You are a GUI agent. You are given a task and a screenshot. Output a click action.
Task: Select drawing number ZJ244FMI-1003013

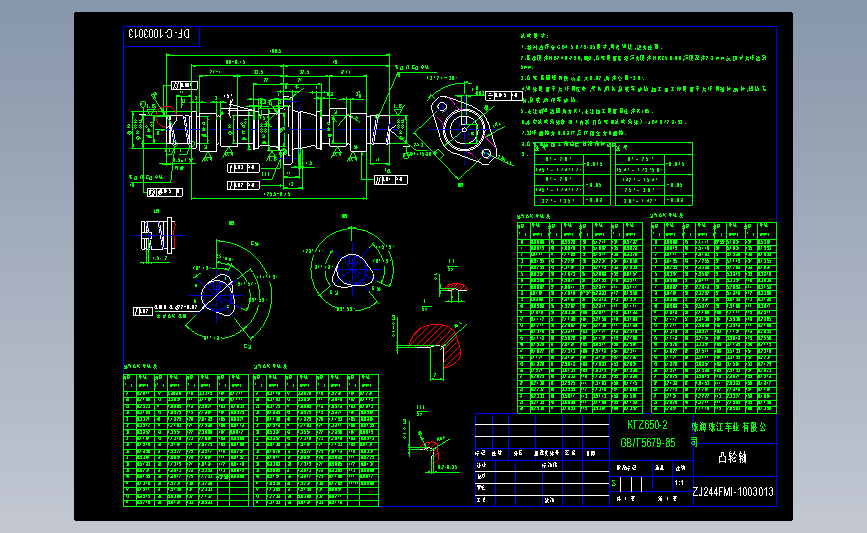(x=733, y=492)
